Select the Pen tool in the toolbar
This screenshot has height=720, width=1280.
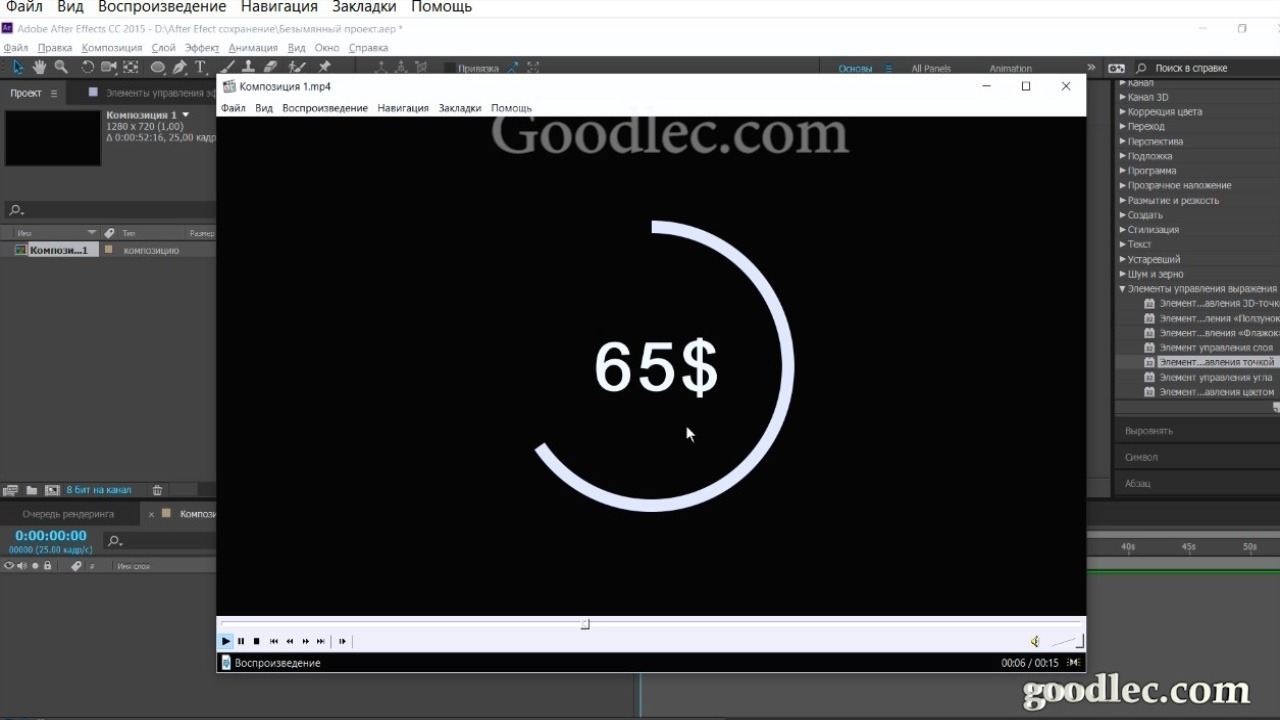coord(180,68)
